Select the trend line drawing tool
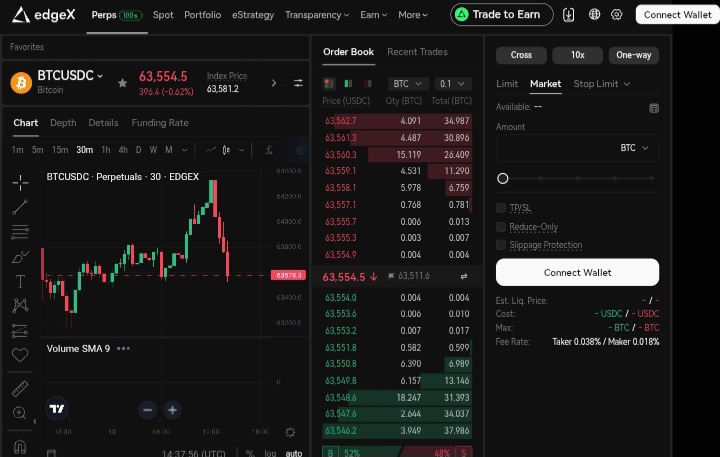 pos(20,207)
